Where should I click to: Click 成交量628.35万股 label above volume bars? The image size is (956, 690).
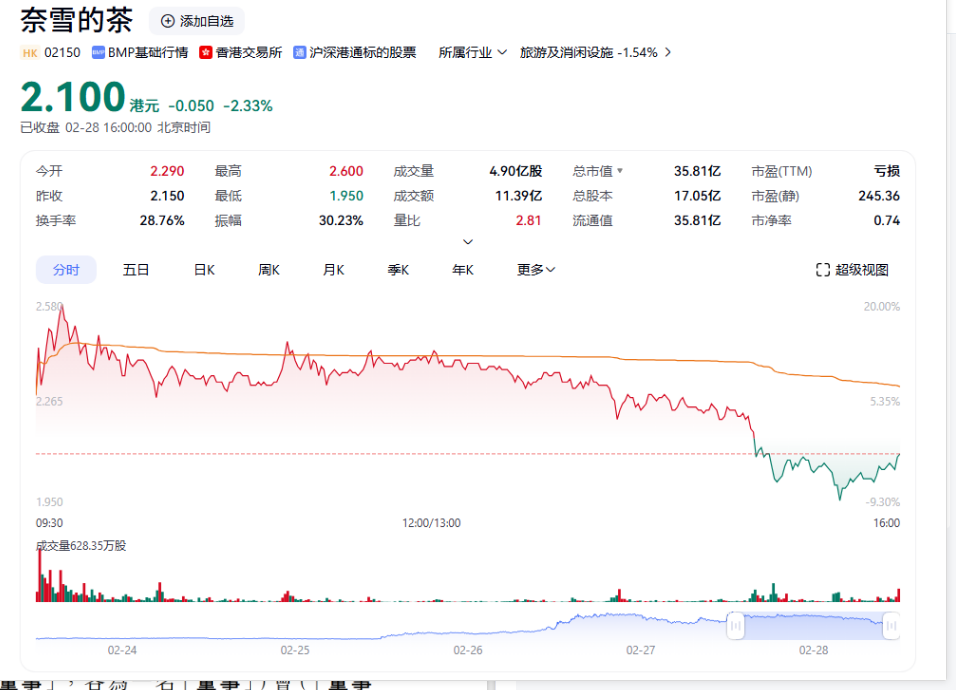point(81,546)
